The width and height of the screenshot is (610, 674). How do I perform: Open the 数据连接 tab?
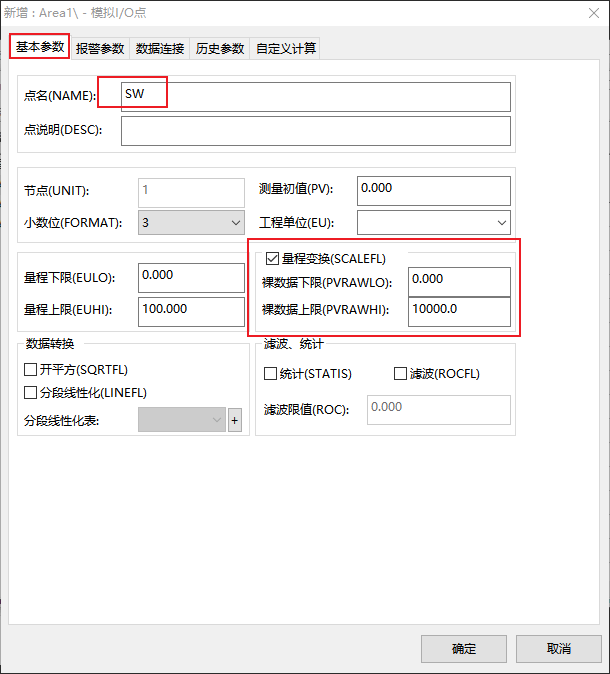coord(159,48)
